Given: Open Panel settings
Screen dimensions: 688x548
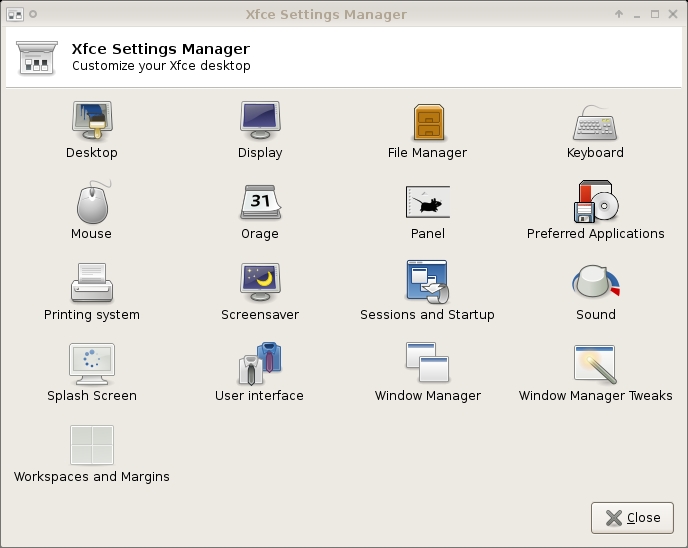Looking at the screenshot, I should (x=428, y=203).
